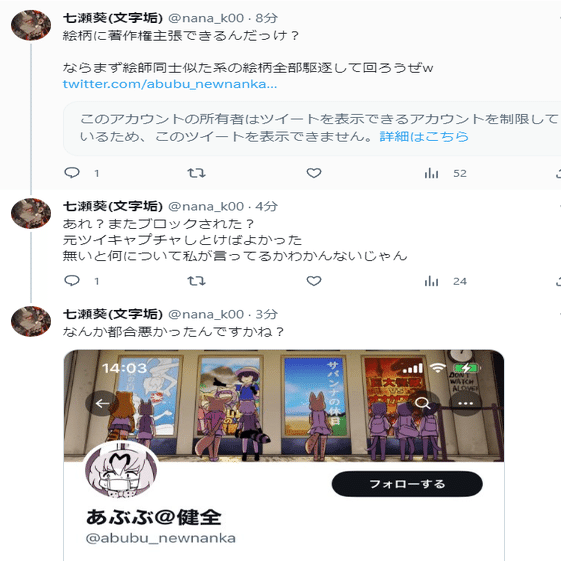
Task: Open twitter.com/abubu_newnanka link
Action: click(x=170, y=84)
